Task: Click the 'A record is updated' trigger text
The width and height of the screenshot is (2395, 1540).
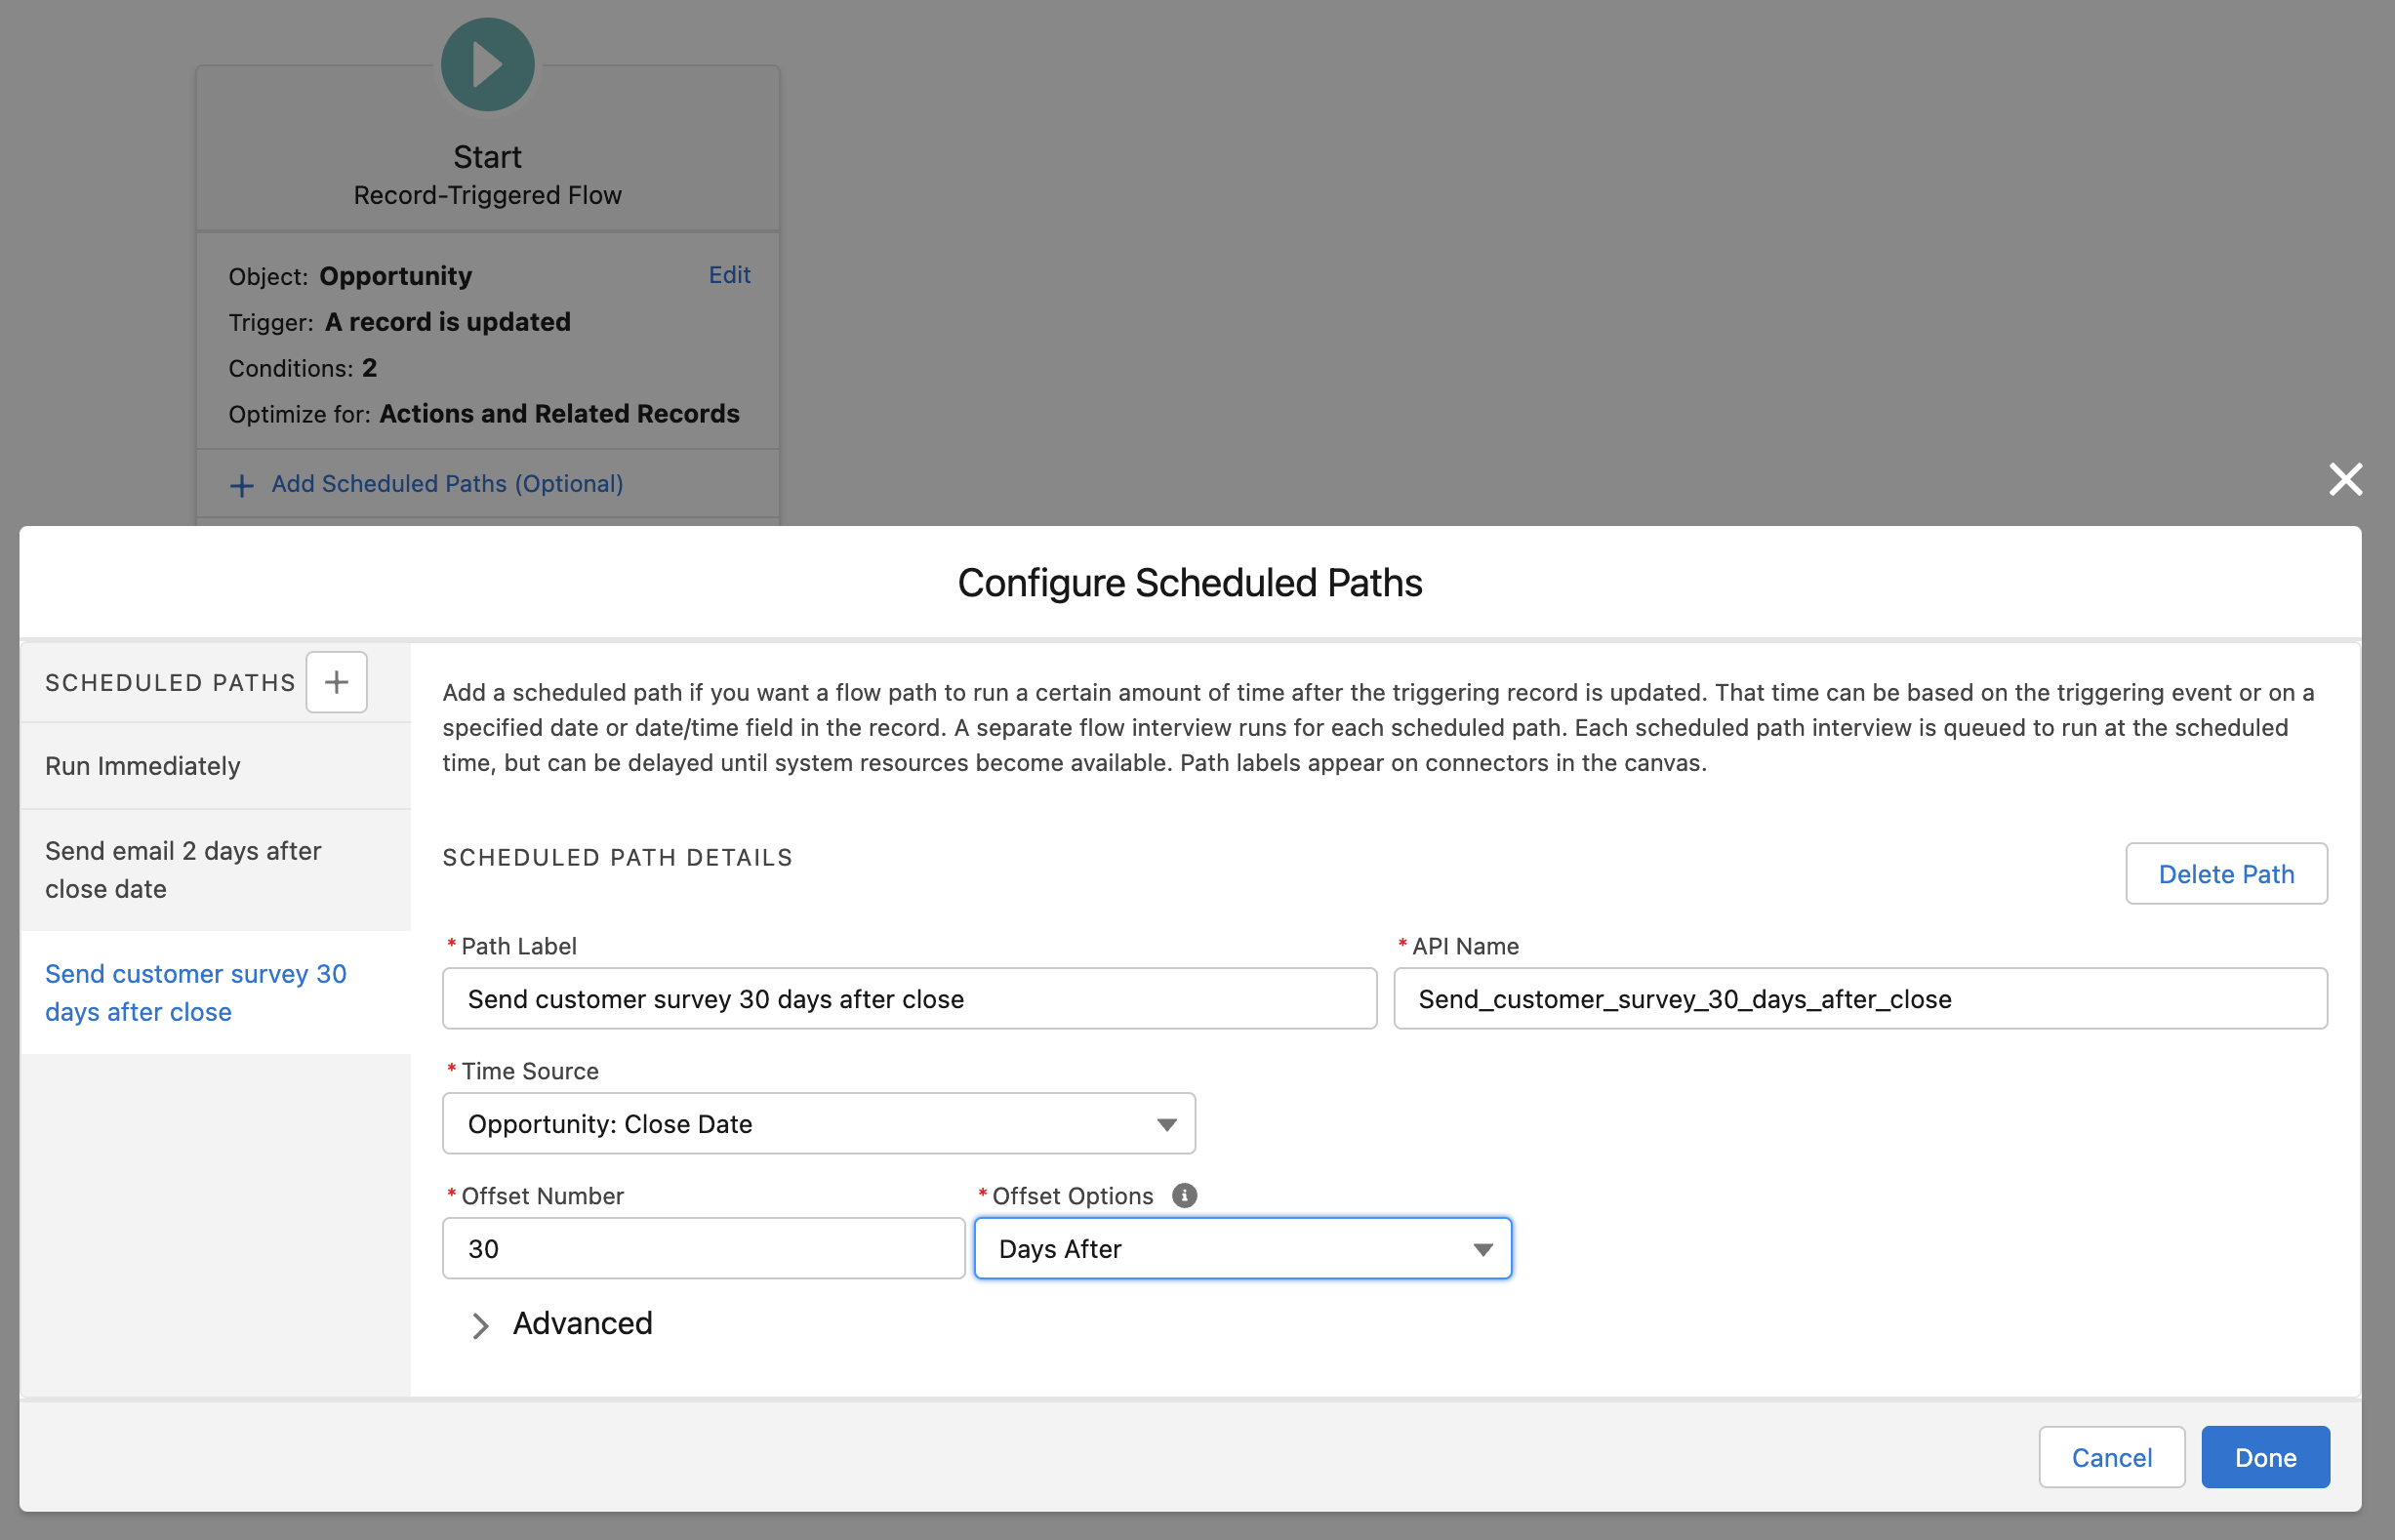Action: click(447, 322)
